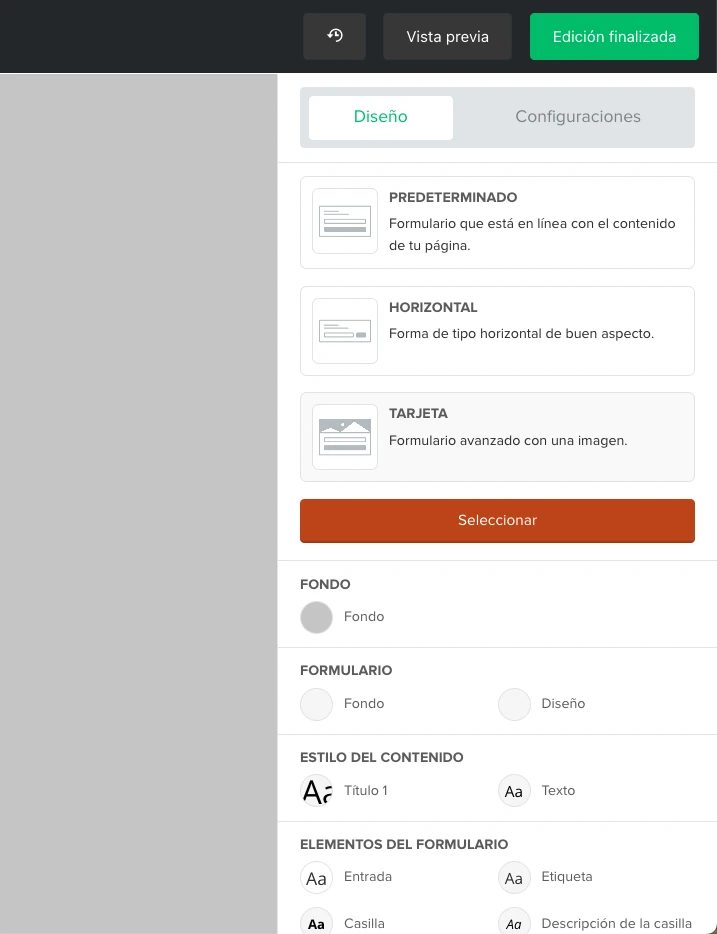Image resolution: width=717 pixels, height=934 pixels.
Task: Open Título 1 font style icon
Action: coord(317,791)
